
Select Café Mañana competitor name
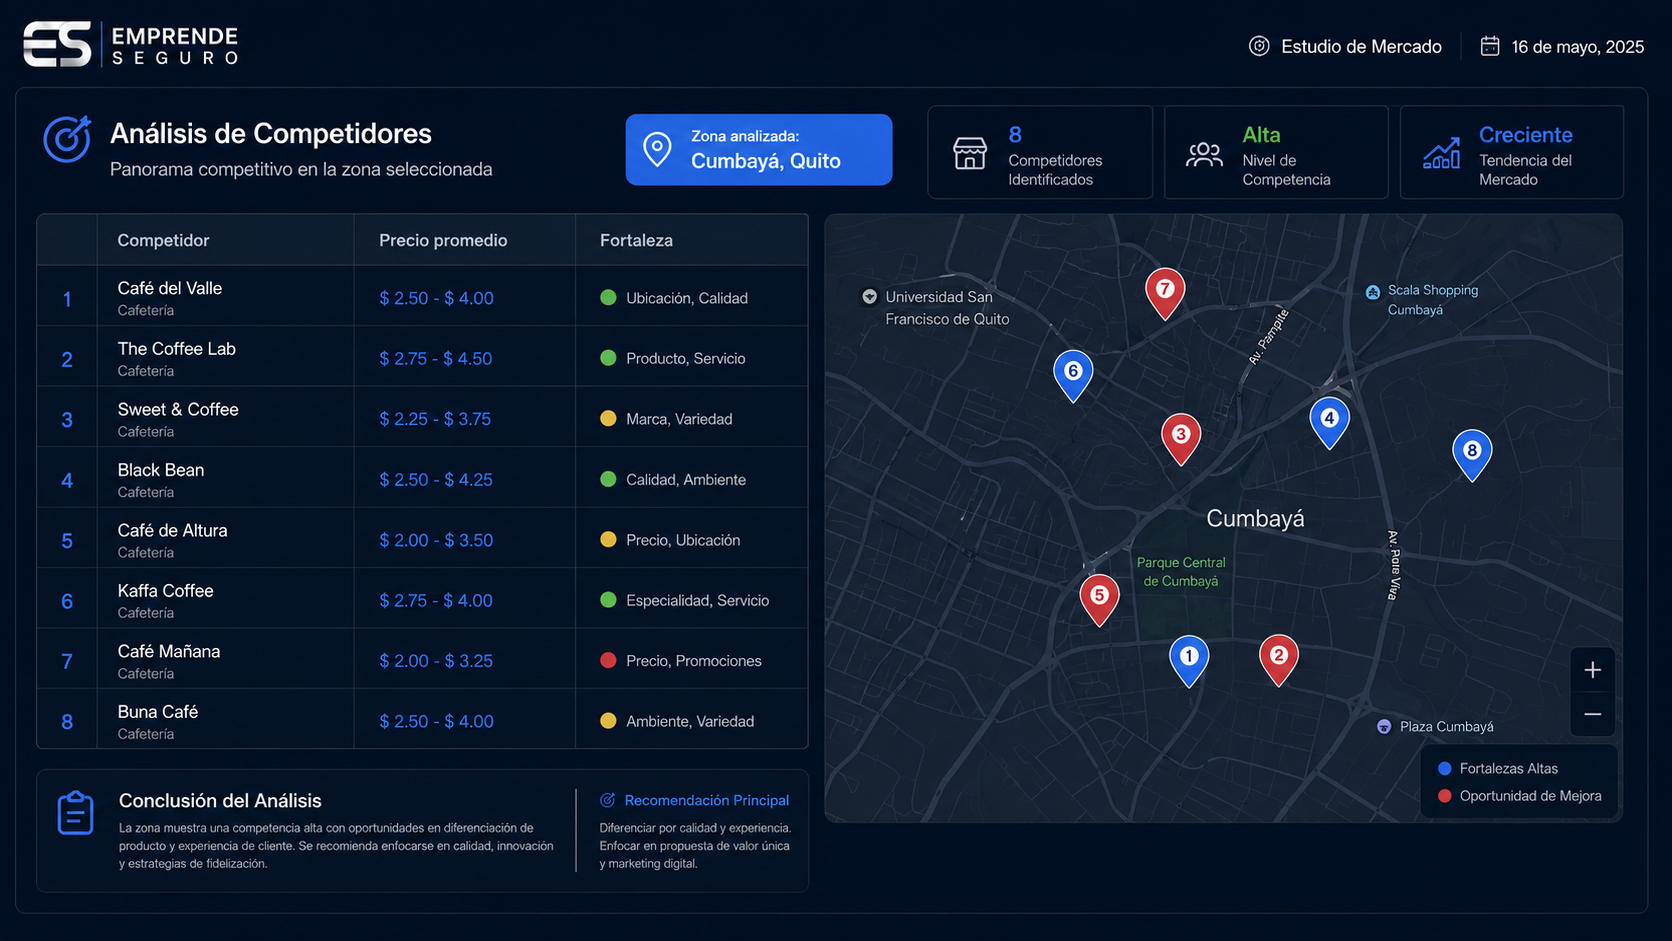168,651
